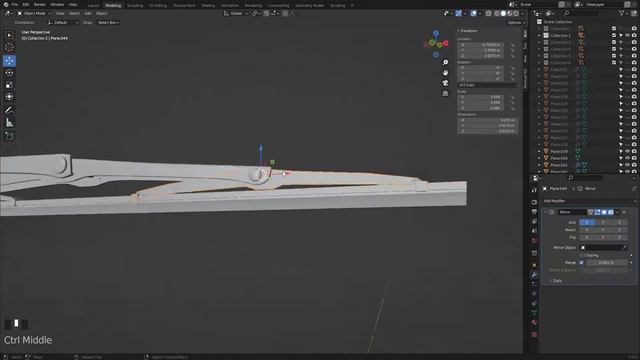
Task: Toggle Mirror Bisect X button
Action: [587, 230]
